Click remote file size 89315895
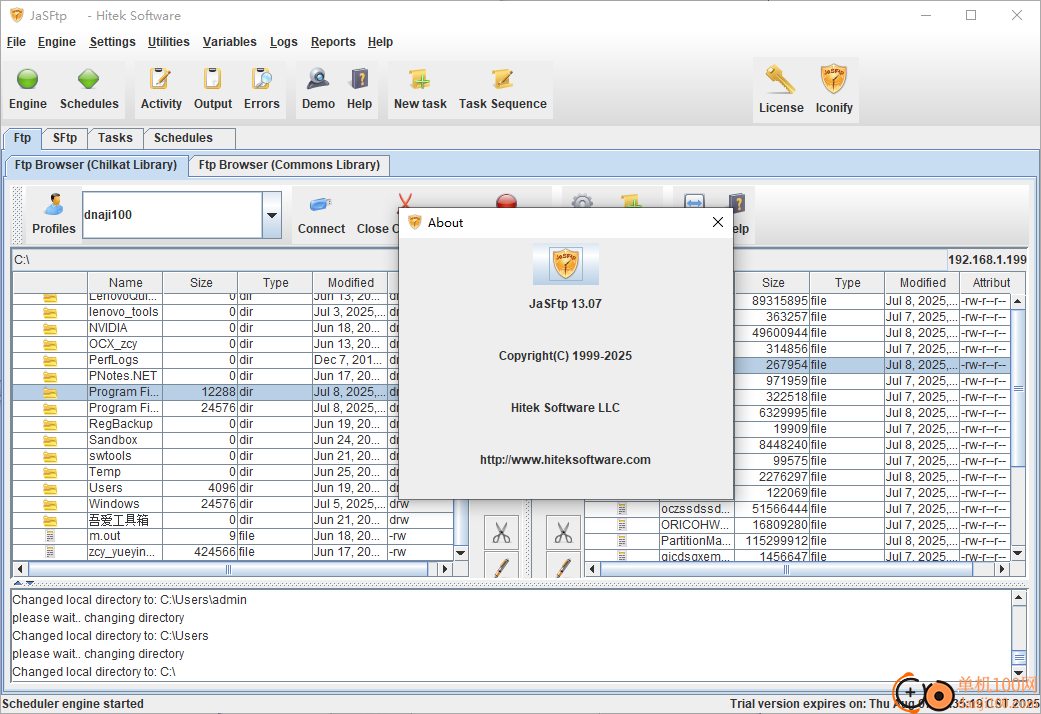The image size is (1041, 714). [x=779, y=301]
